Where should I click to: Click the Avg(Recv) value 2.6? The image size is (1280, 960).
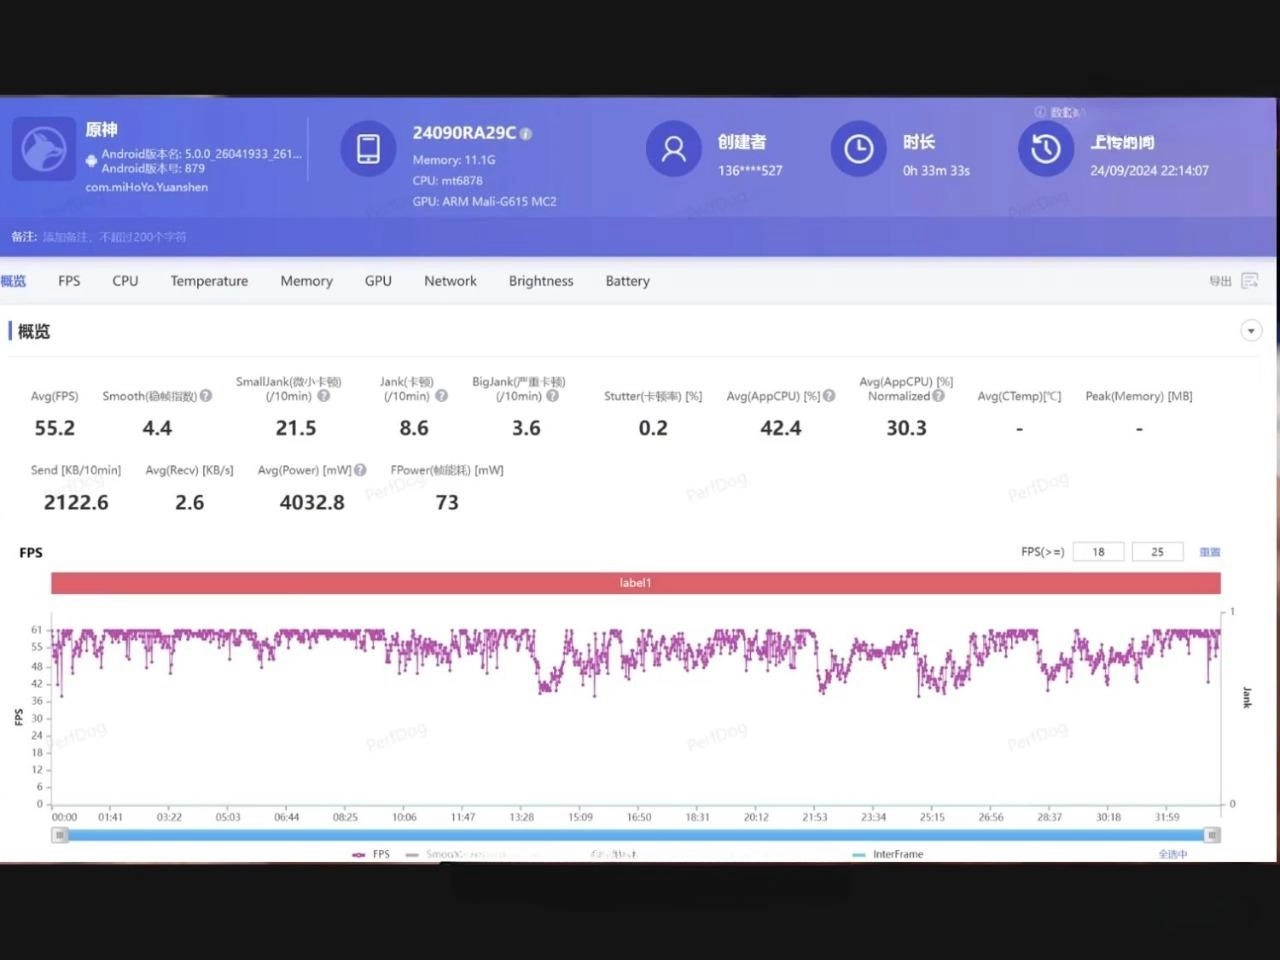(x=189, y=502)
